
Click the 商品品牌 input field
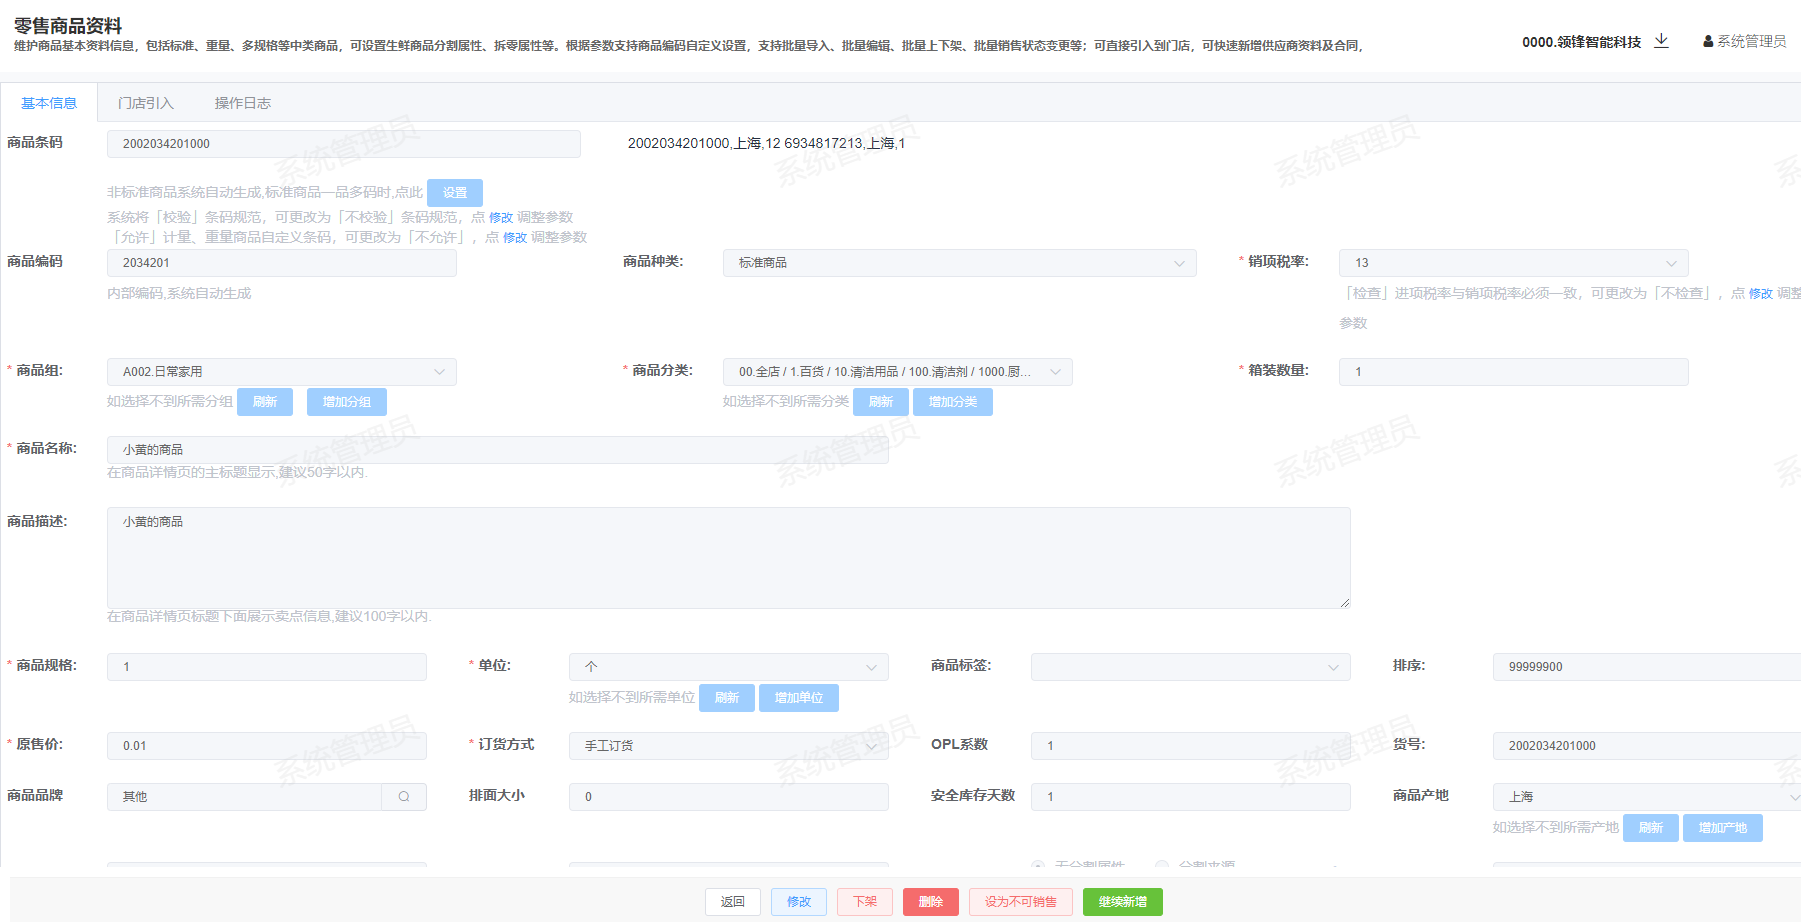[245, 797]
